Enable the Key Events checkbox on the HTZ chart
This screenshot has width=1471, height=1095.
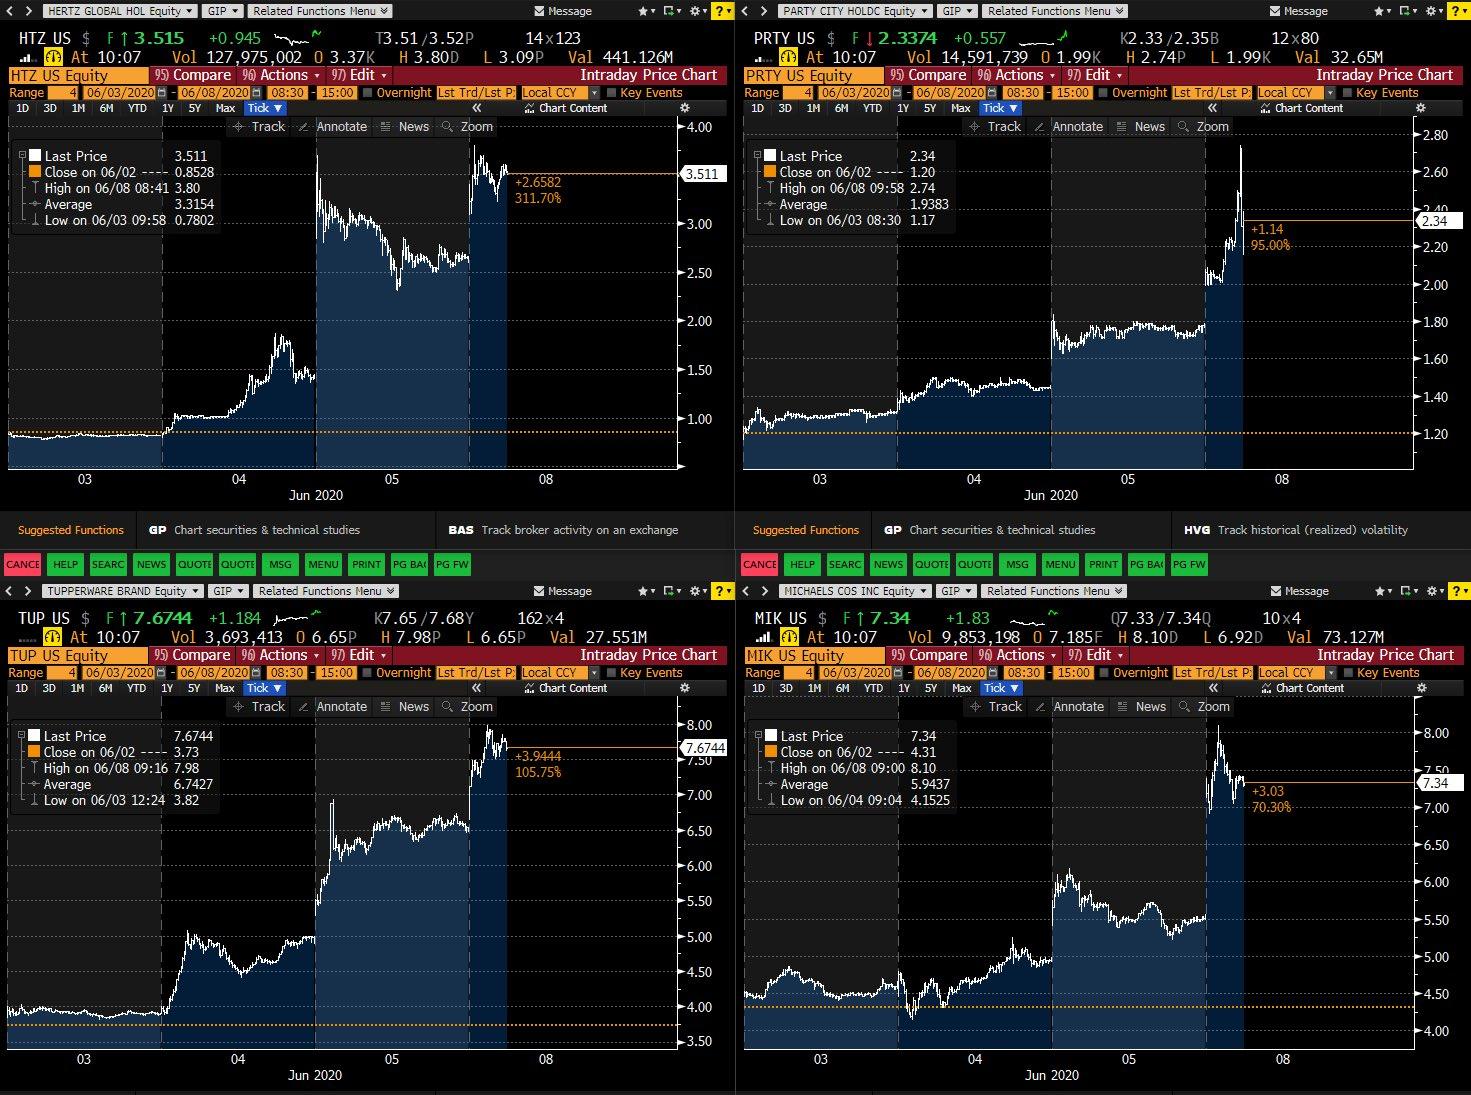tap(611, 93)
